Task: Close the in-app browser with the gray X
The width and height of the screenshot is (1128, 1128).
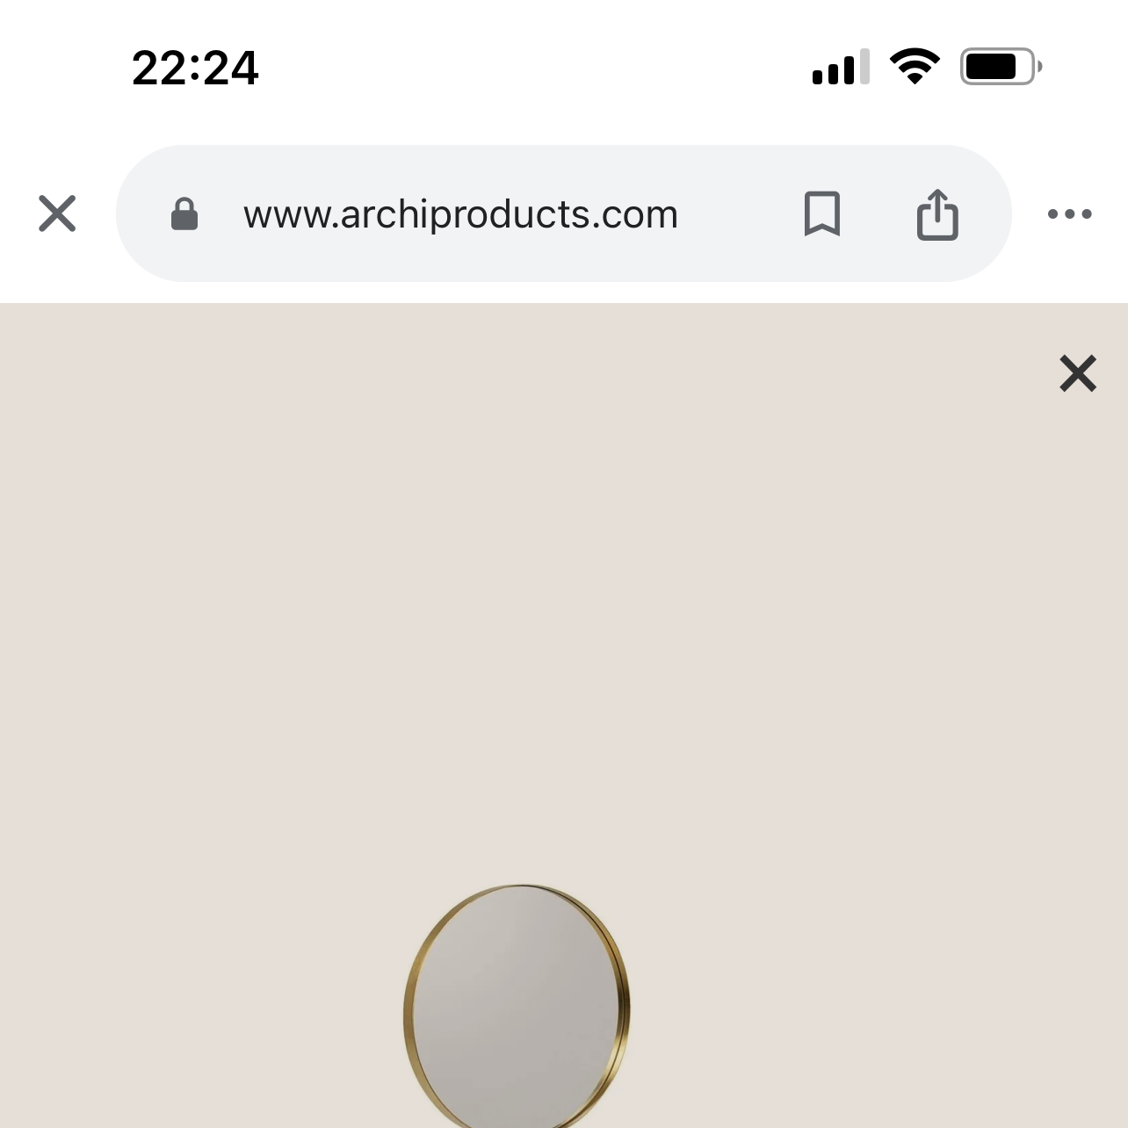Action: (57, 214)
